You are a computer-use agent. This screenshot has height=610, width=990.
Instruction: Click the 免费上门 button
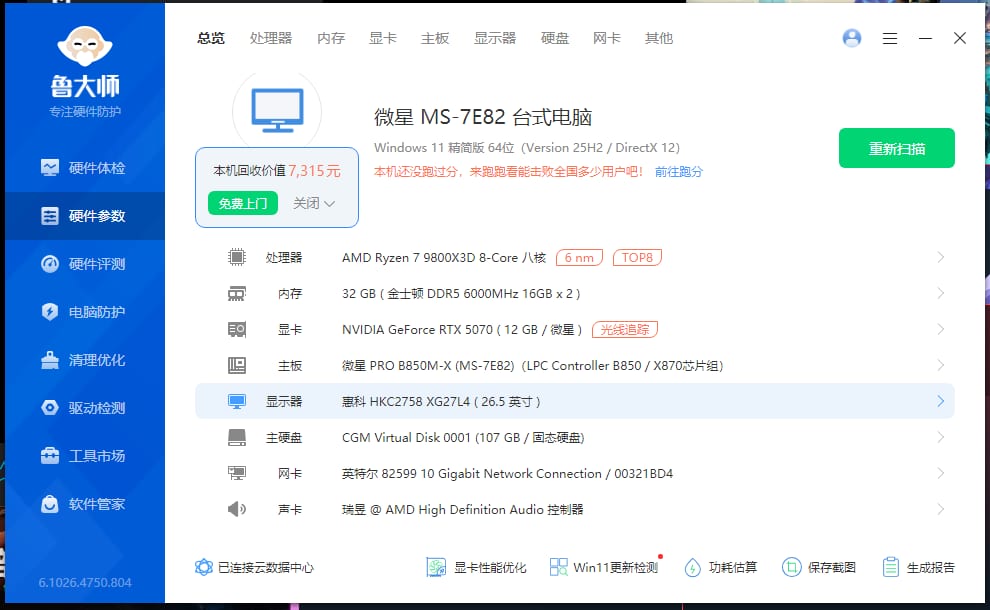tap(243, 203)
